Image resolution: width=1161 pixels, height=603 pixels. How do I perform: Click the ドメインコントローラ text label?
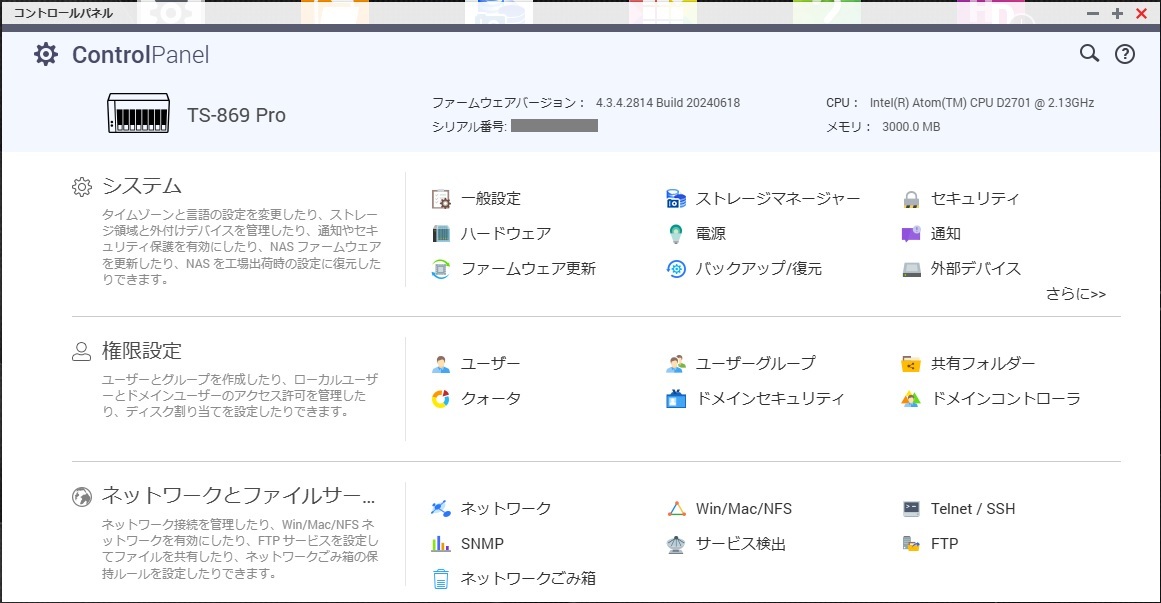1006,399
